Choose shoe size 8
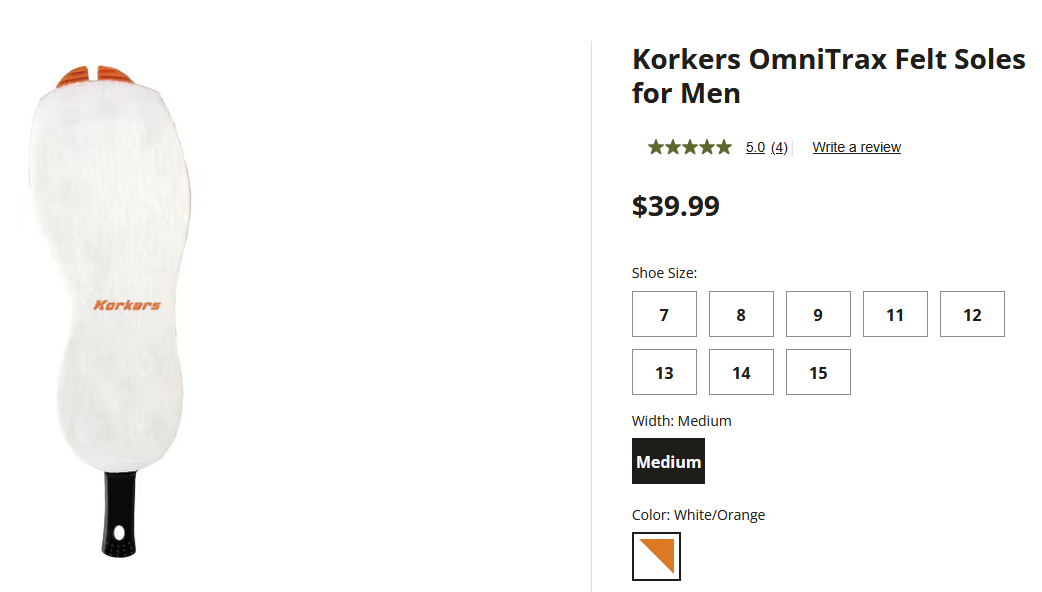 741,314
